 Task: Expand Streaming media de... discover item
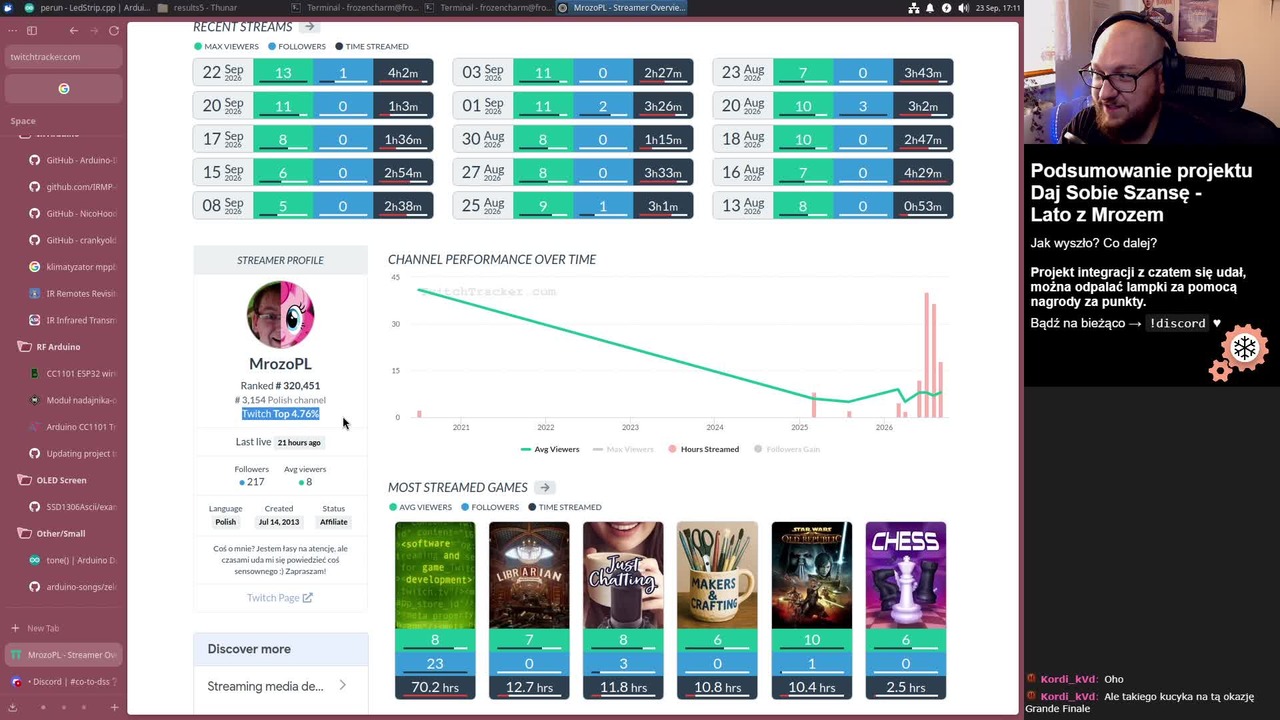(x=280, y=686)
